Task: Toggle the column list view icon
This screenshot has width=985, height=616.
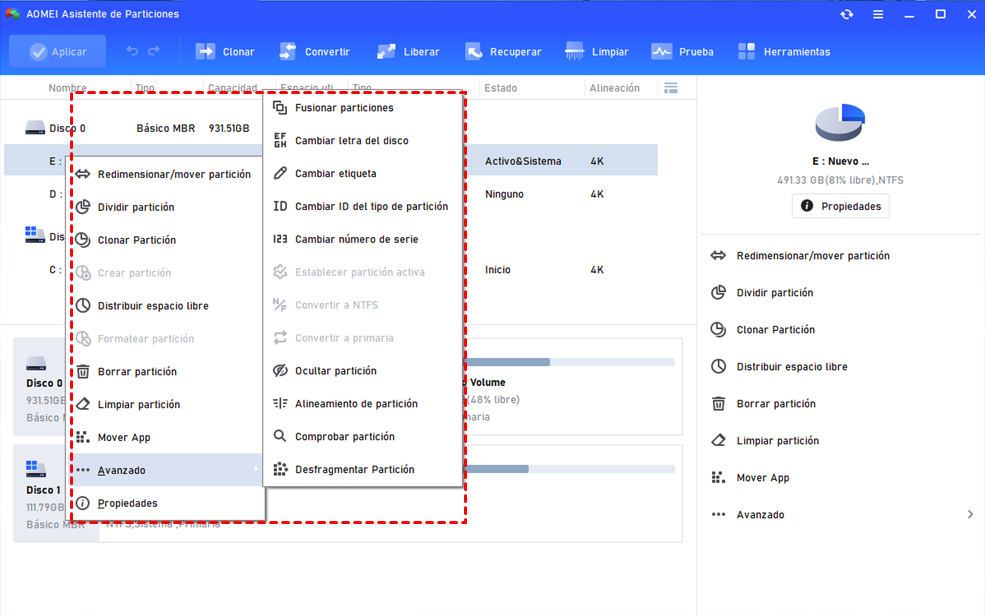Action: click(x=671, y=88)
